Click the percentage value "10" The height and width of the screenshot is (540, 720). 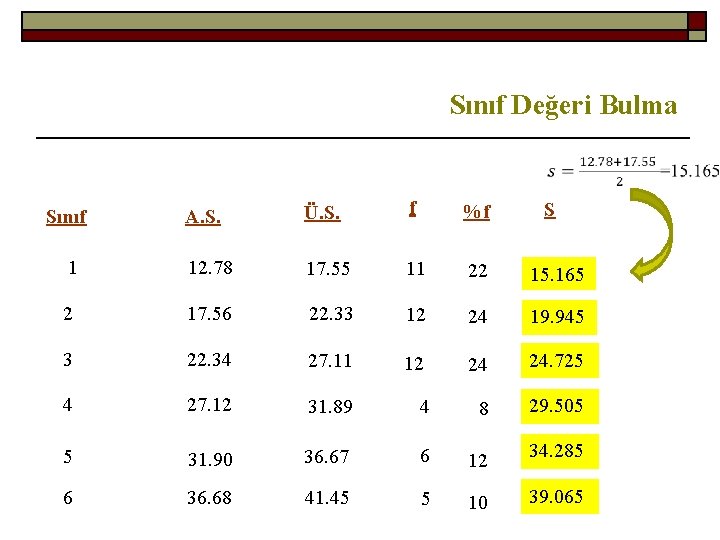(x=478, y=502)
